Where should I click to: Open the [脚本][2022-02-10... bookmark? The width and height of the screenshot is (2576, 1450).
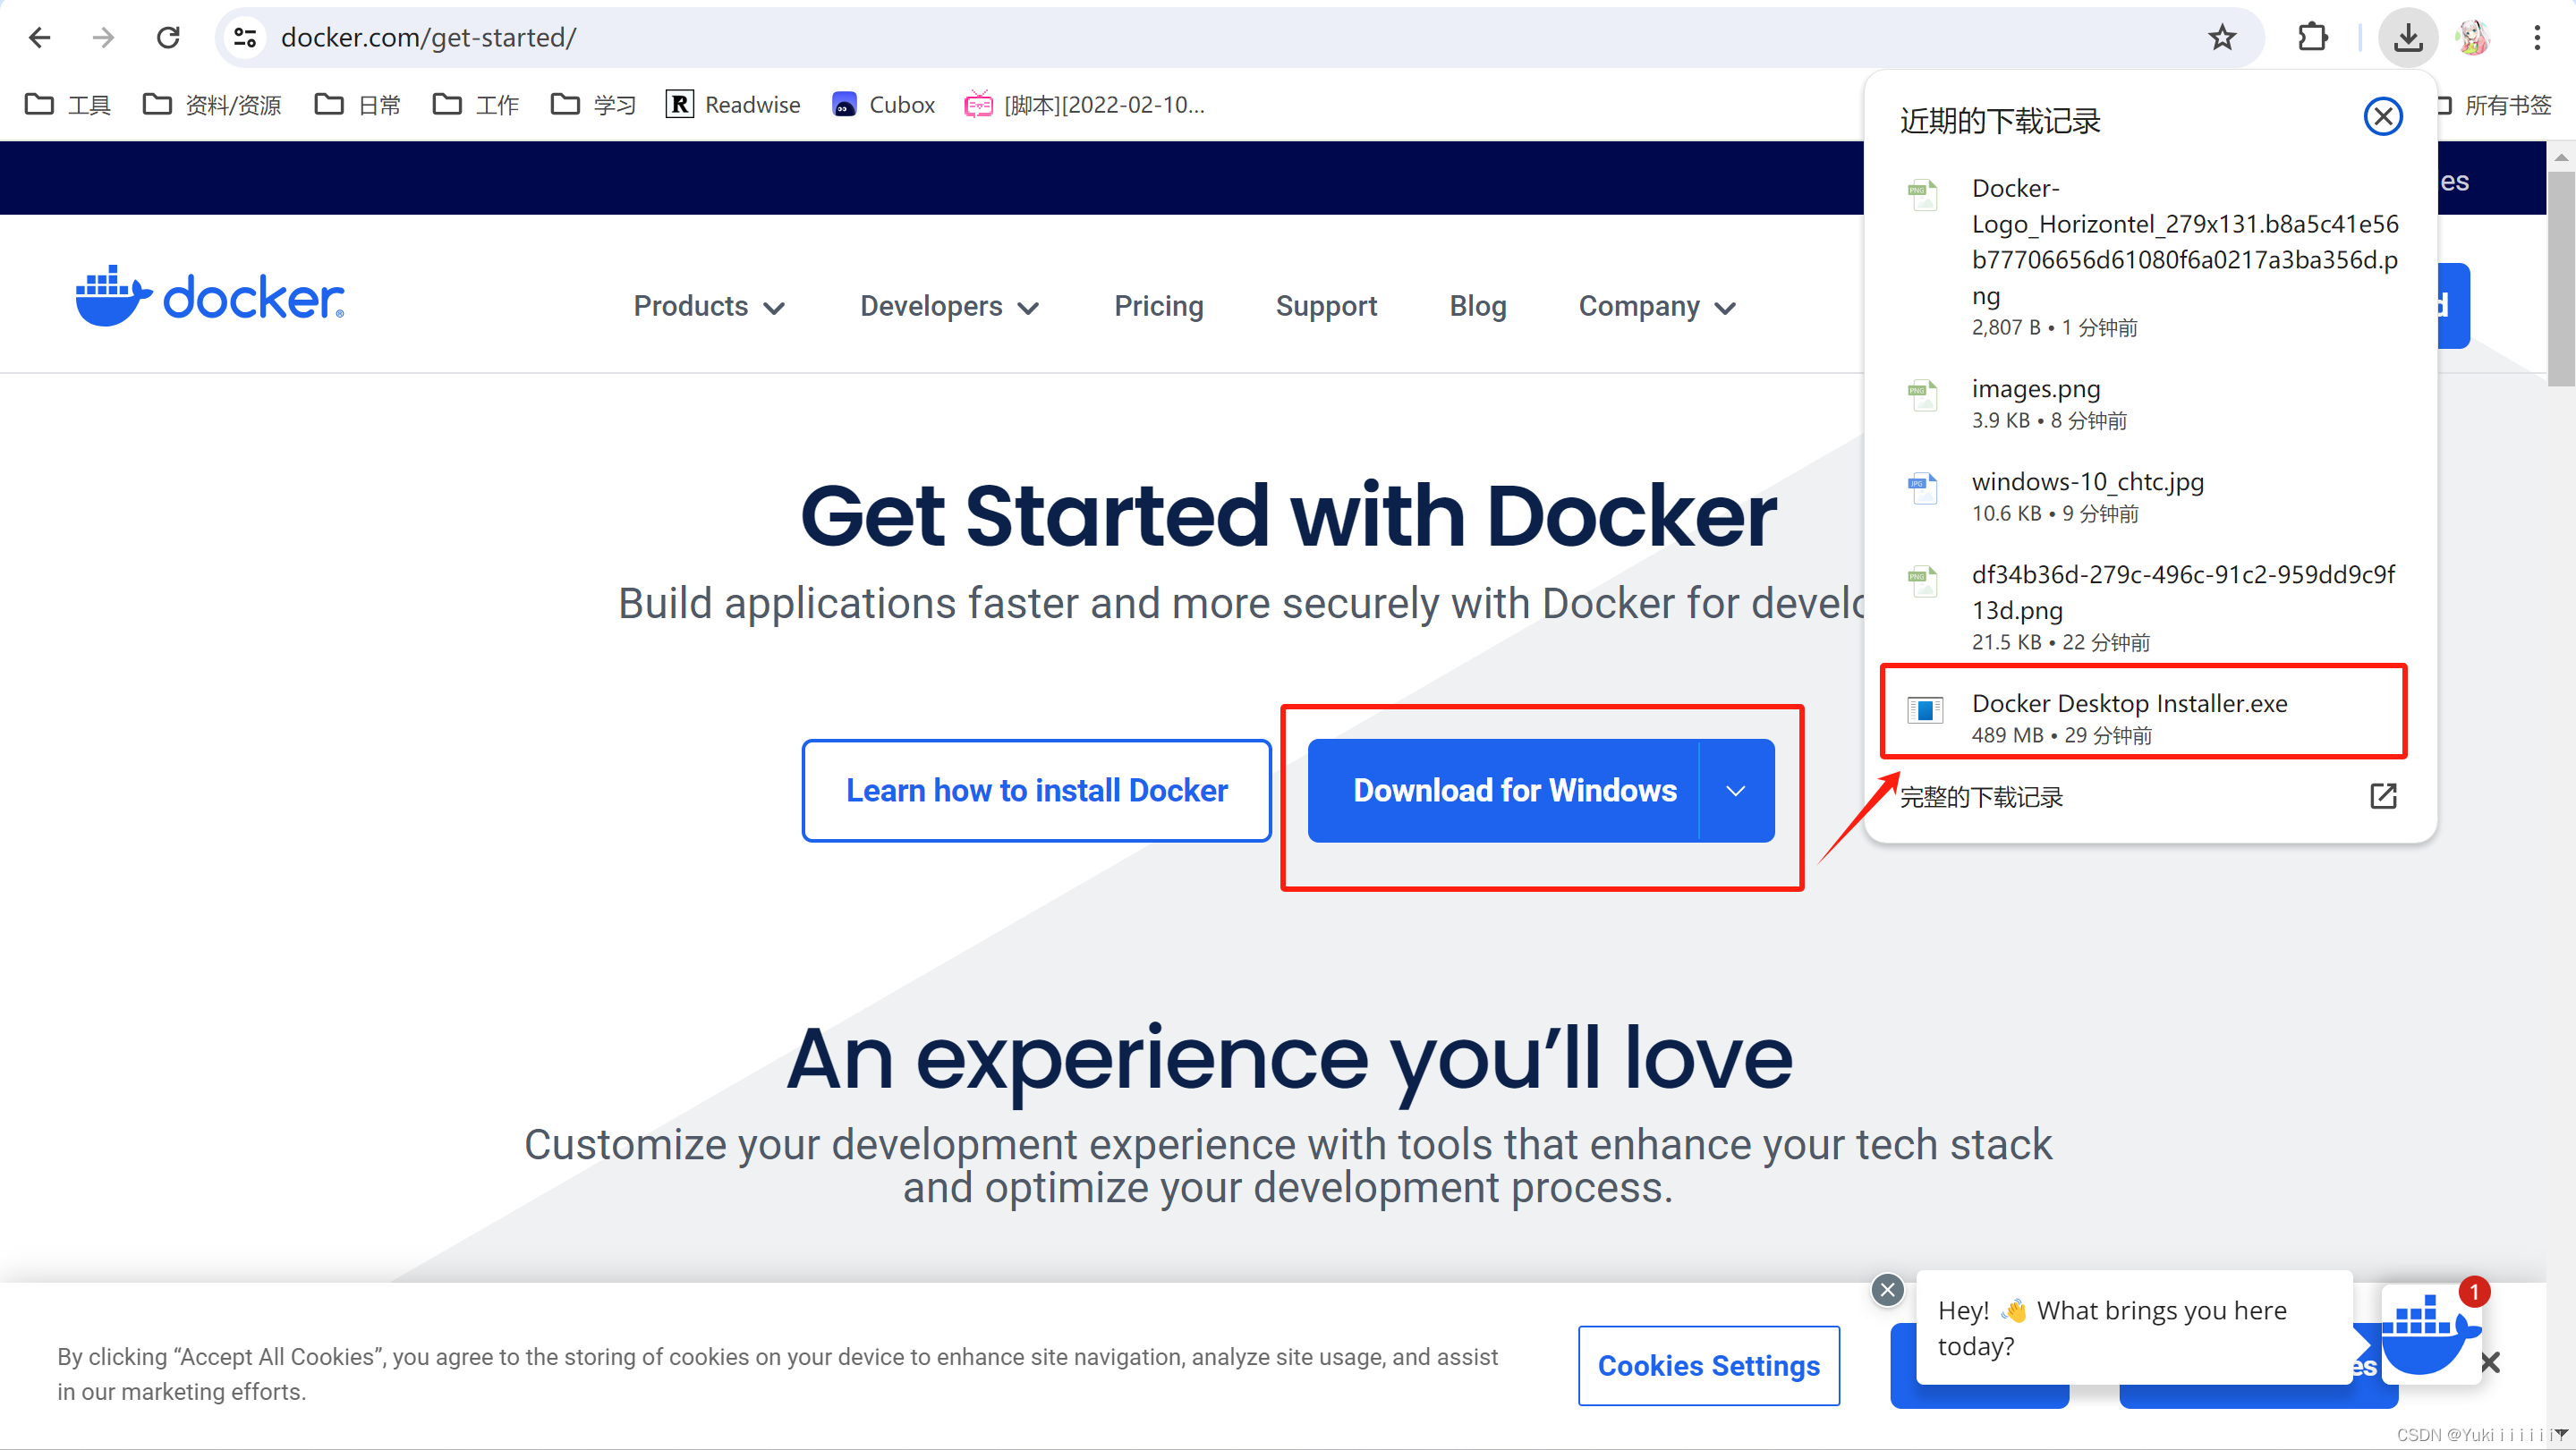(1085, 105)
